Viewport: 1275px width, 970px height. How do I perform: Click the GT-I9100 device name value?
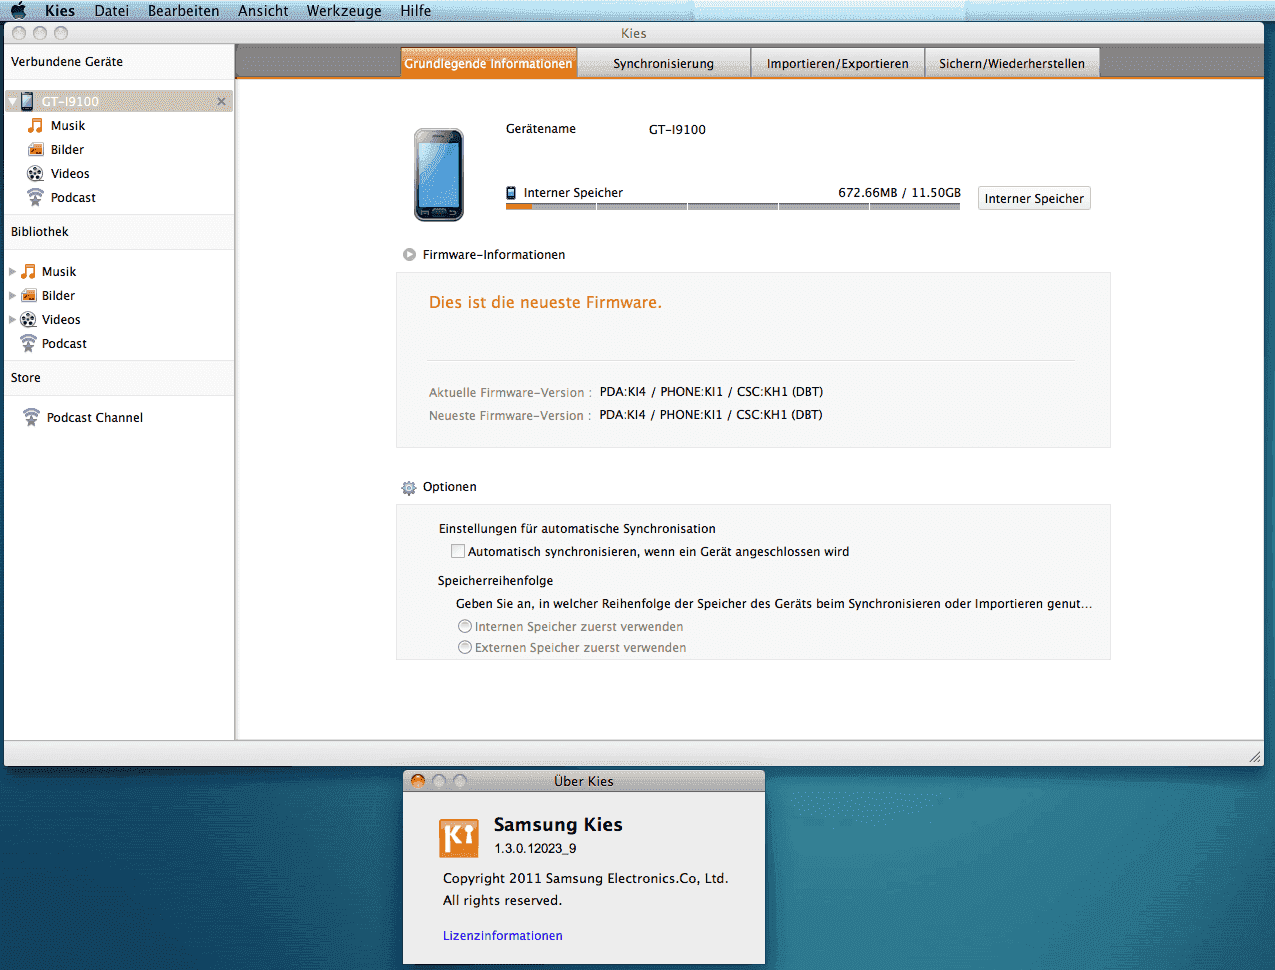(x=677, y=130)
